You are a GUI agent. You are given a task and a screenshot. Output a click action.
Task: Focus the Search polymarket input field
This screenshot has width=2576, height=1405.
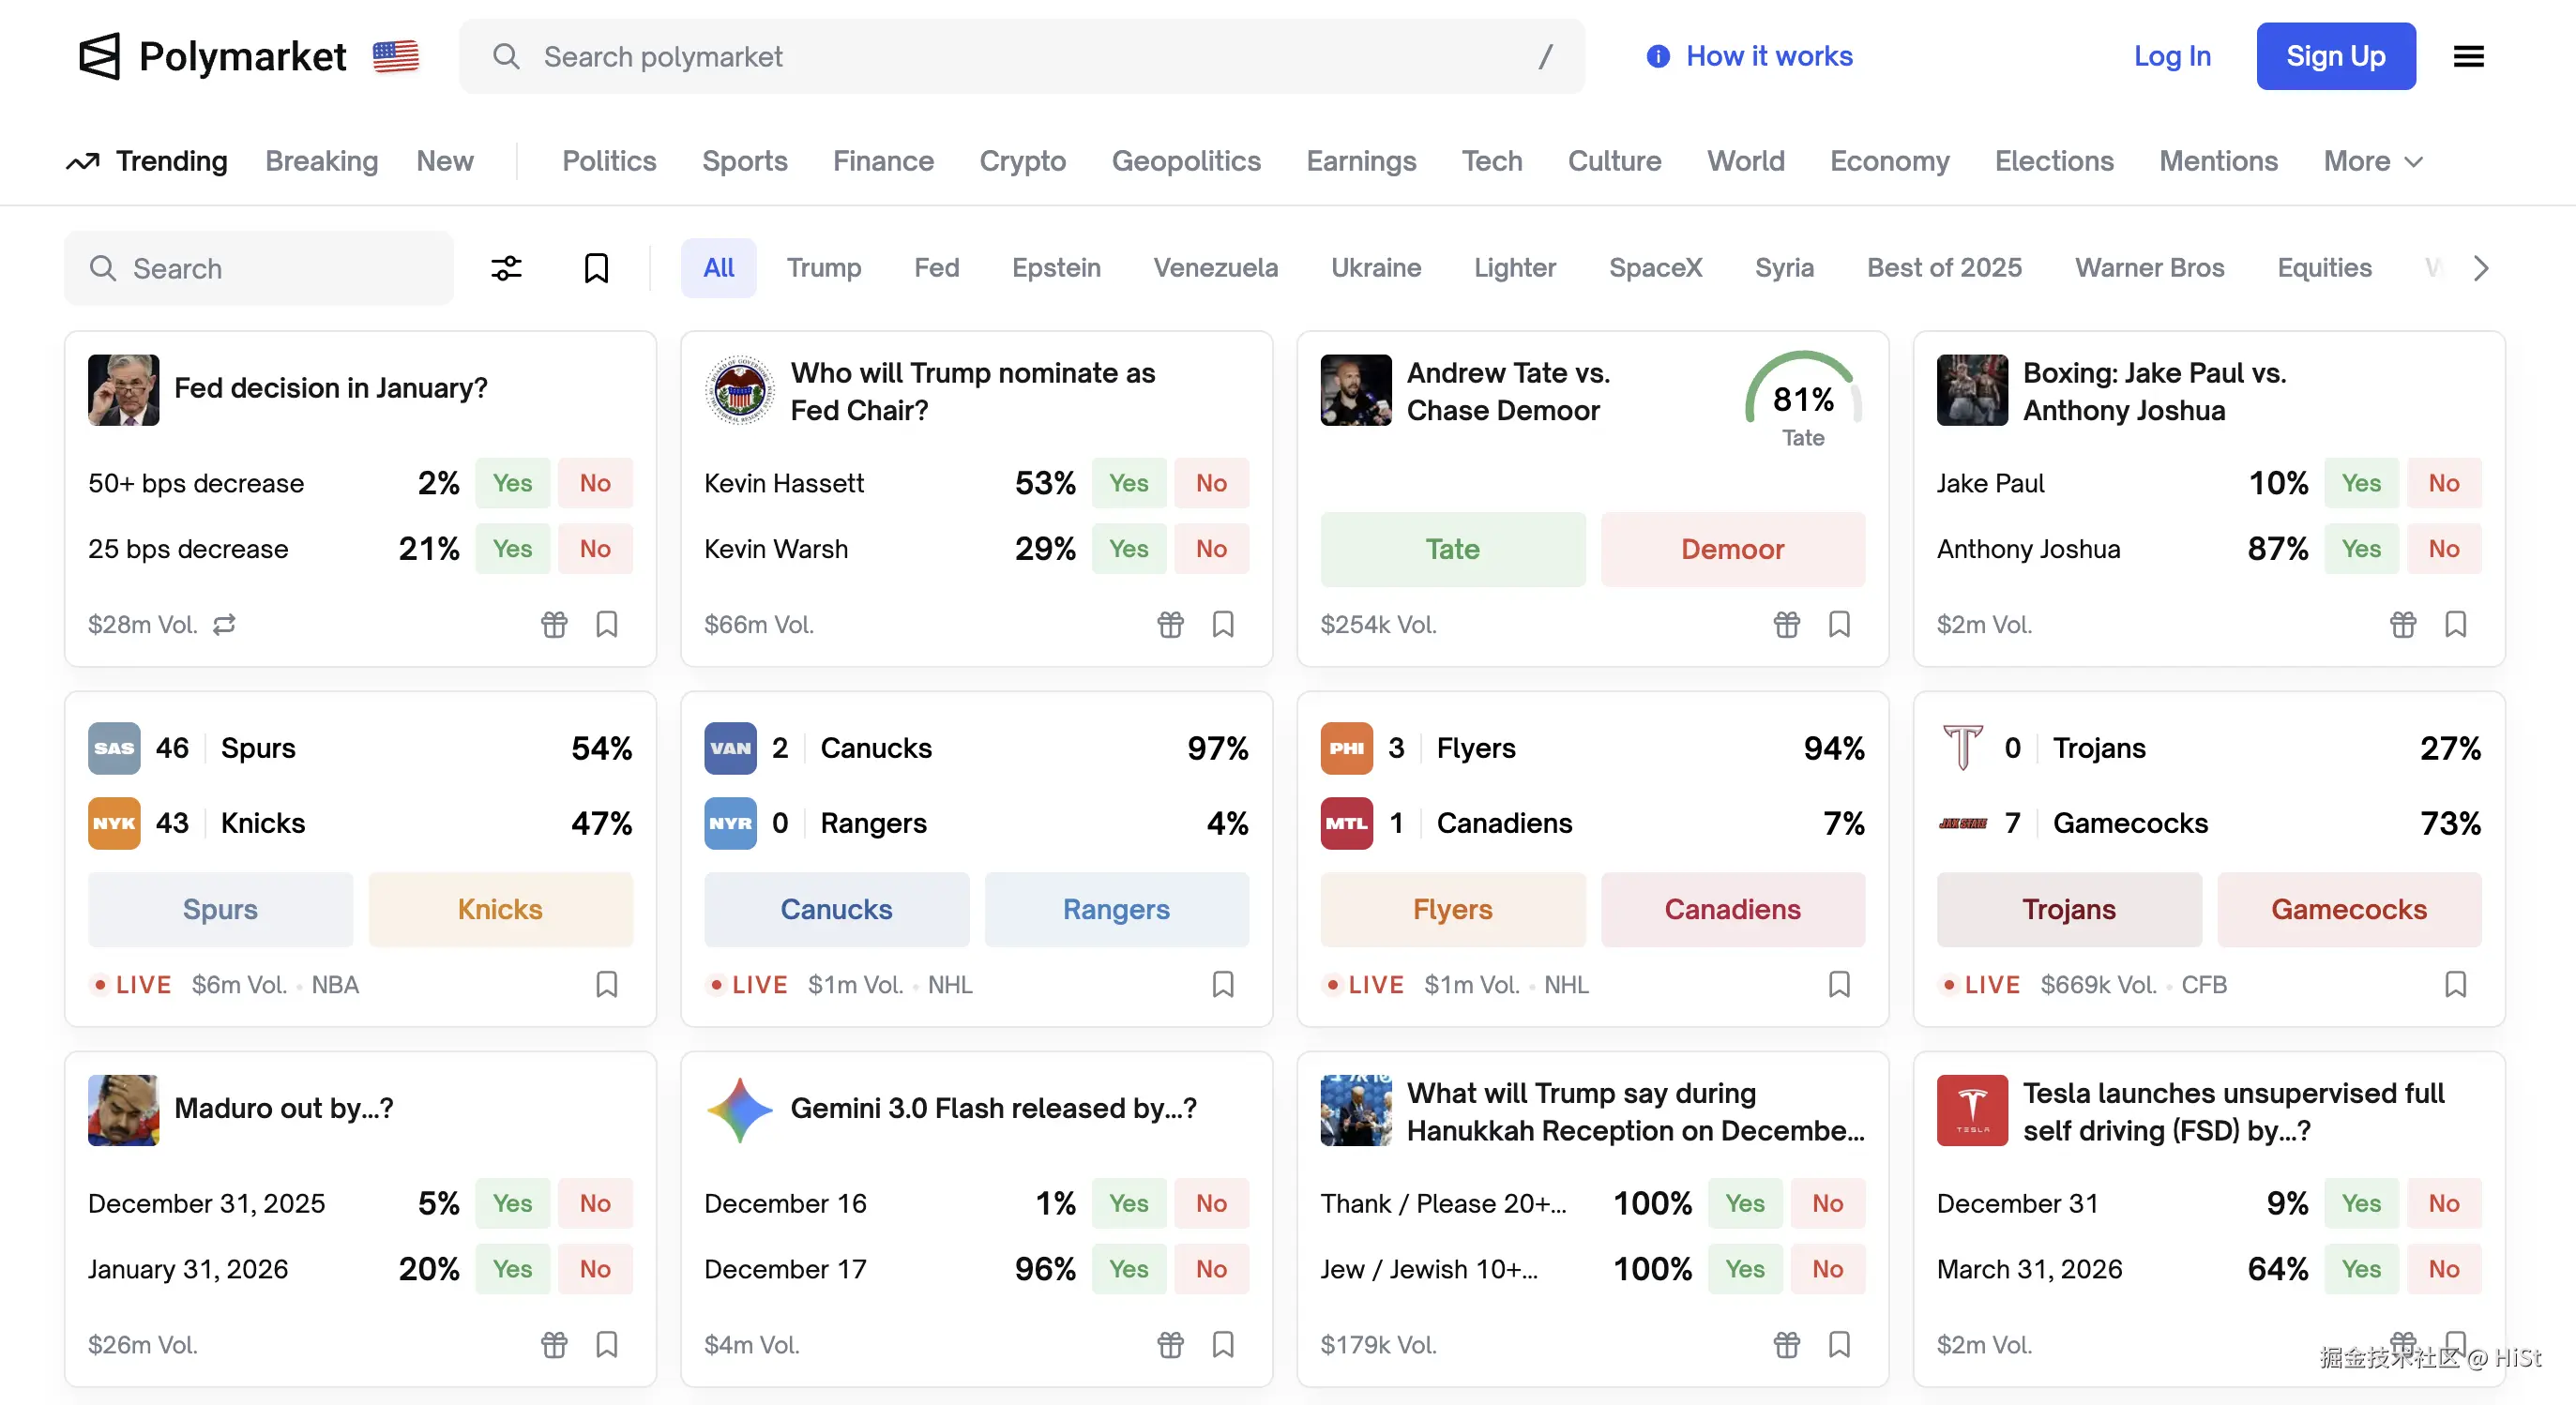1020,56
